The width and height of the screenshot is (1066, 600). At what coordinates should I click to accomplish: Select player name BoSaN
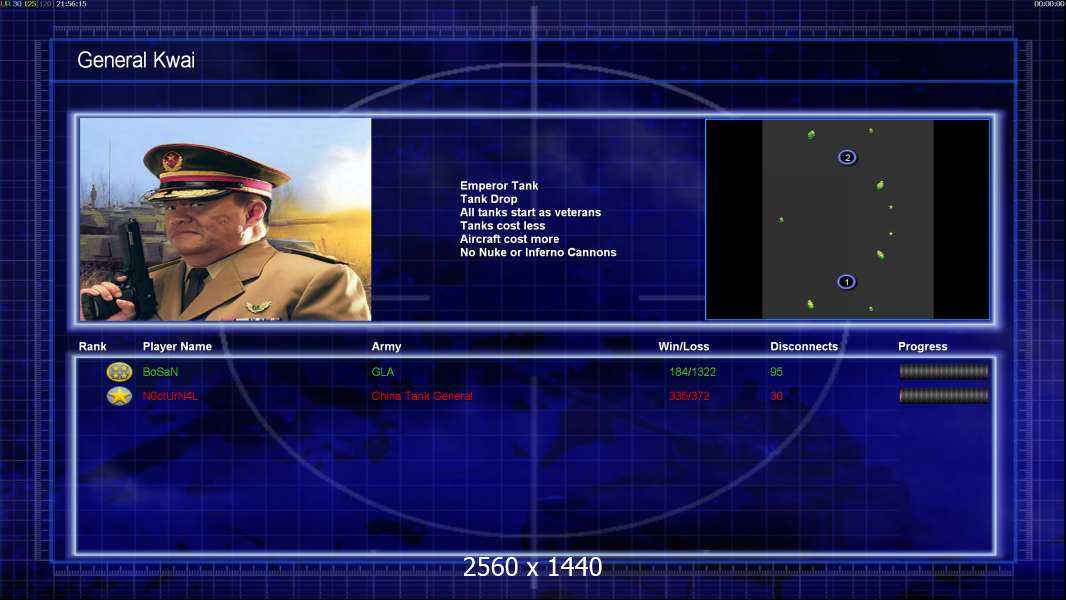pyautogui.click(x=160, y=372)
